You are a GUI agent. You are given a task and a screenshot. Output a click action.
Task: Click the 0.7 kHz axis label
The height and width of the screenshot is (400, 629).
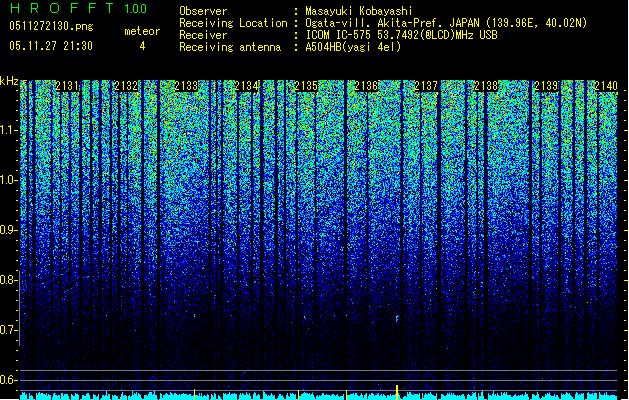coord(9,330)
